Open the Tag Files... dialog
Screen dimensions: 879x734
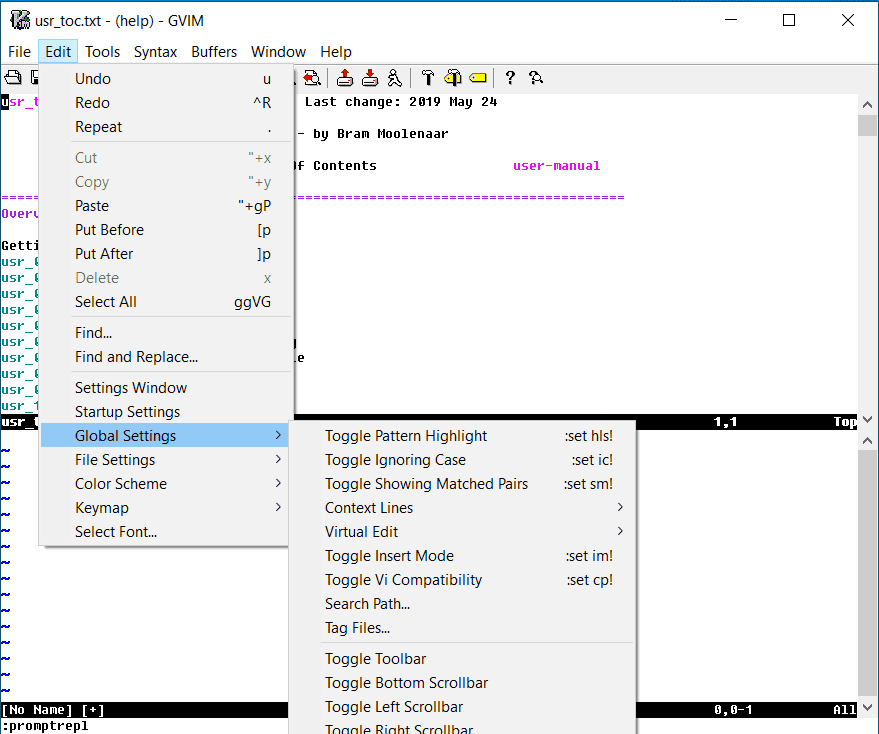463,628
